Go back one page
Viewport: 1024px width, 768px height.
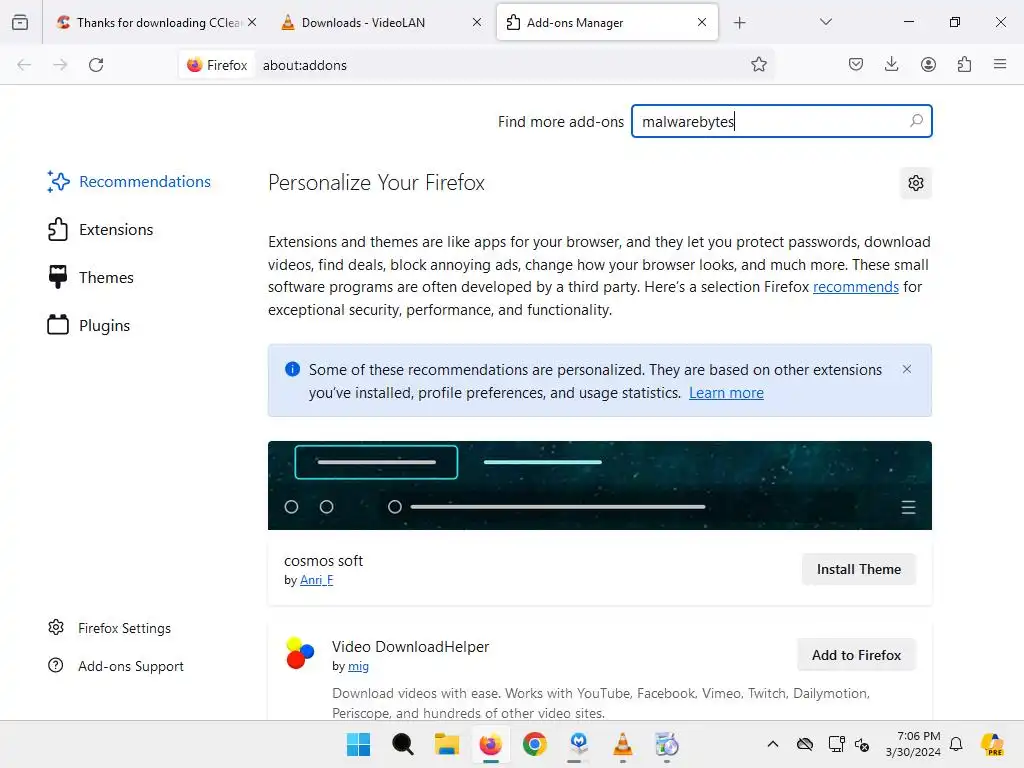pos(24,65)
